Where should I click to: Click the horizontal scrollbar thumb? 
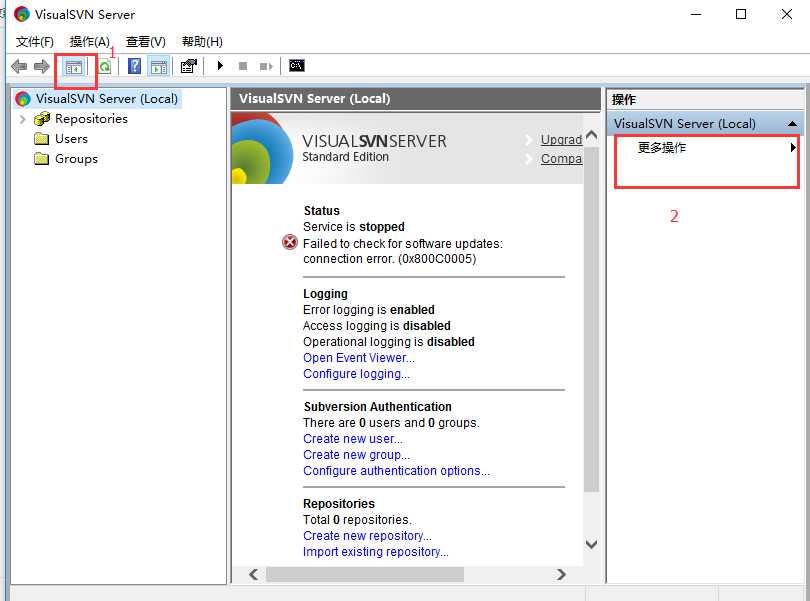click(x=365, y=575)
